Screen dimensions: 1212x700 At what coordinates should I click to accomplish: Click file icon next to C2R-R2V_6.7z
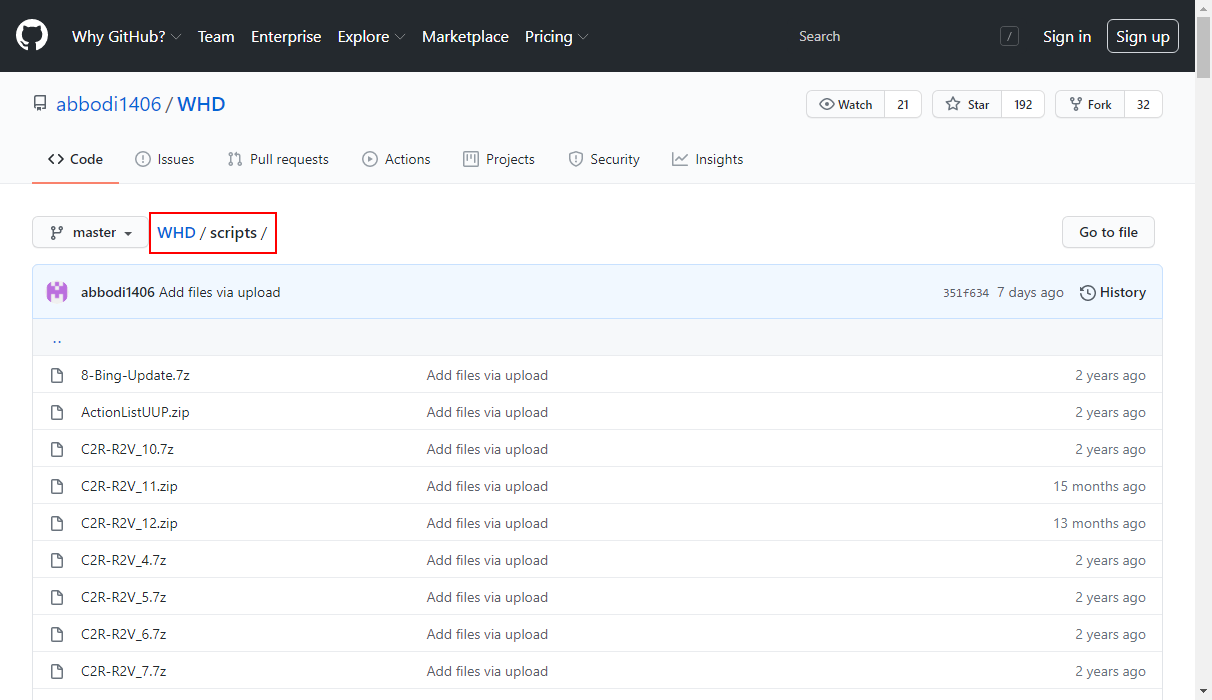tap(57, 634)
